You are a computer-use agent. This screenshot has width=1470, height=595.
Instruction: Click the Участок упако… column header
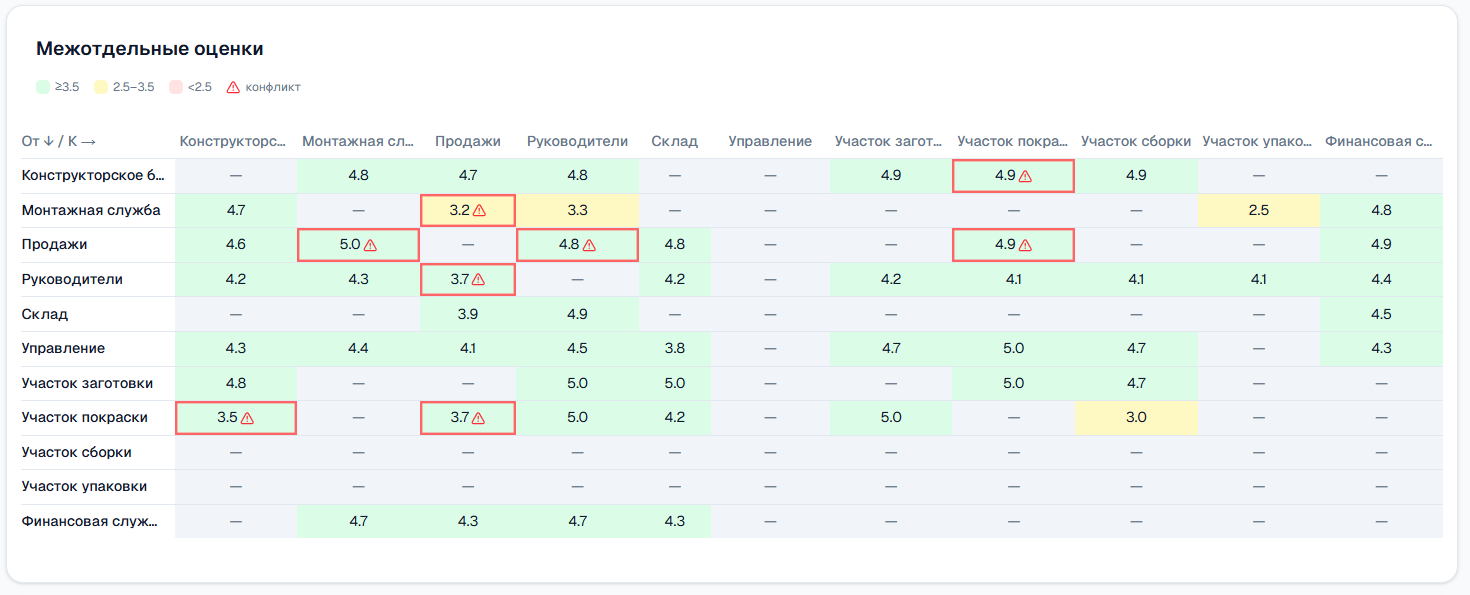pos(1257,141)
